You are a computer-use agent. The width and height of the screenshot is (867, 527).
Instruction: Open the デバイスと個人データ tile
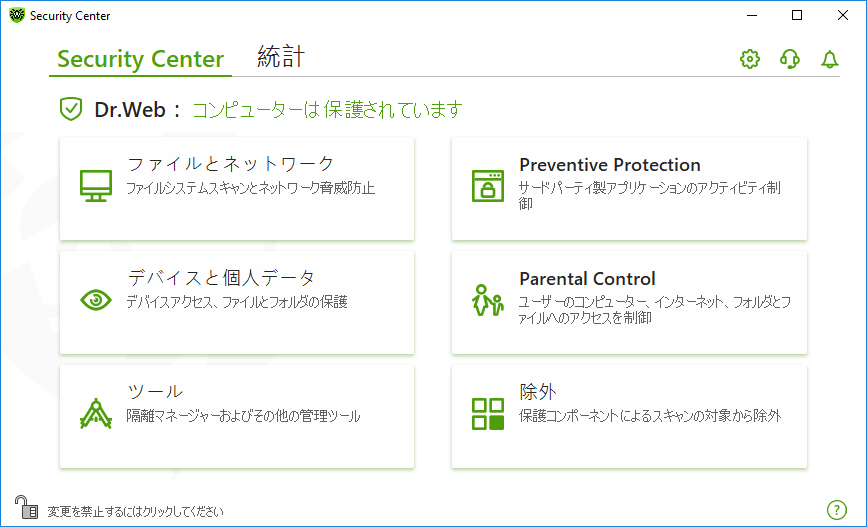tap(237, 302)
